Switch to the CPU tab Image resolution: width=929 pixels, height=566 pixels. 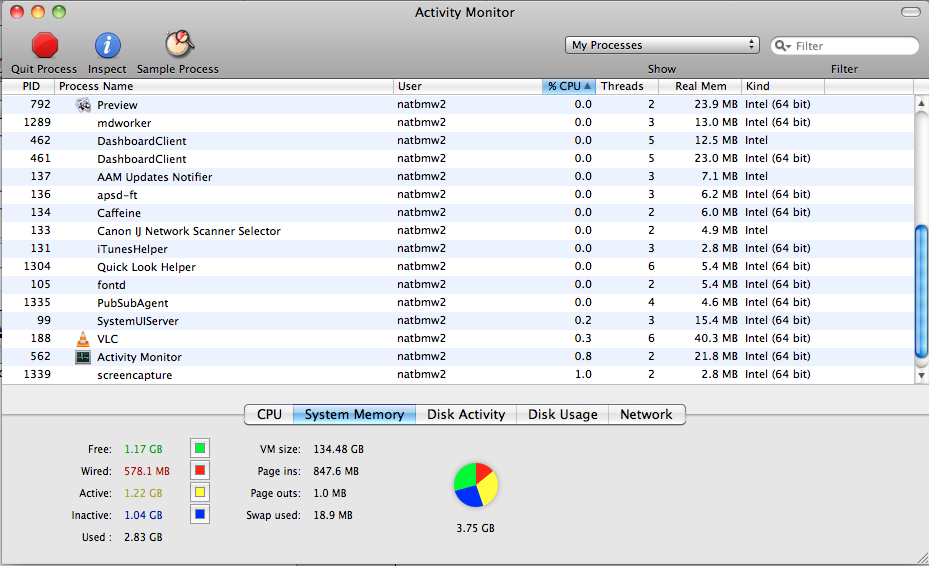pyautogui.click(x=269, y=414)
